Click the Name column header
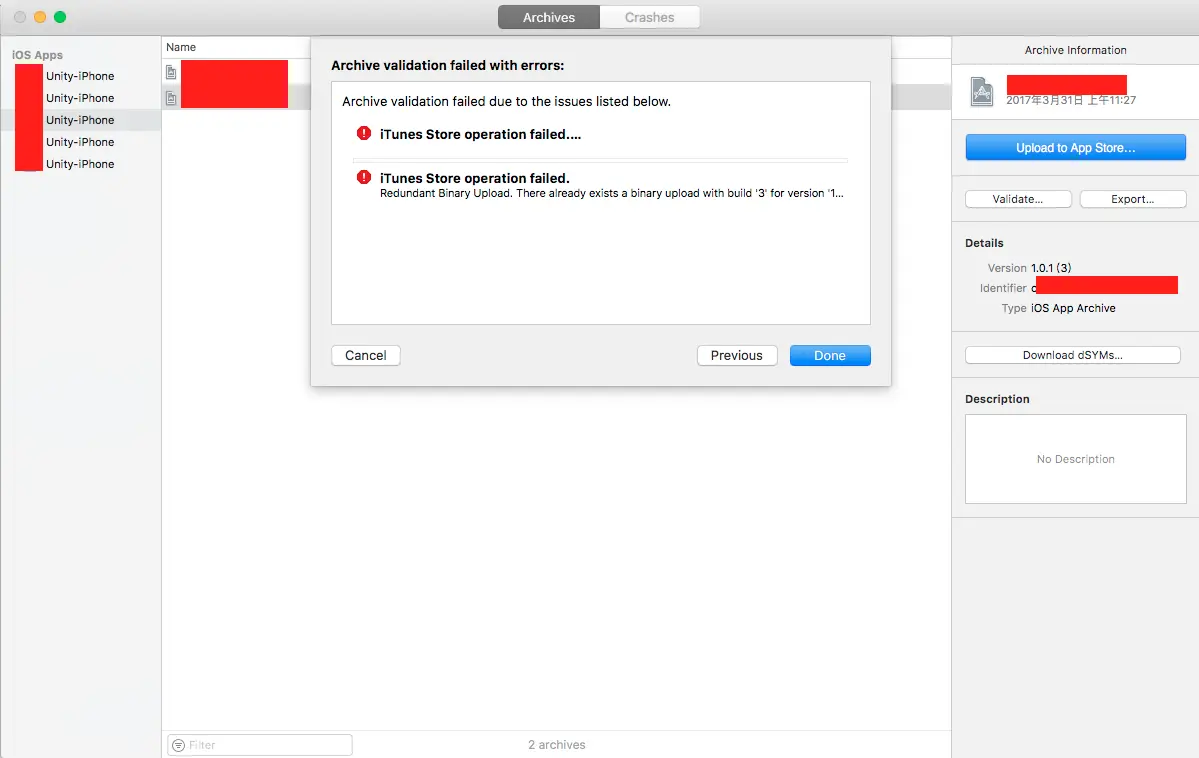The width and height of the screenshot is (1199, 758). [181, 47]
